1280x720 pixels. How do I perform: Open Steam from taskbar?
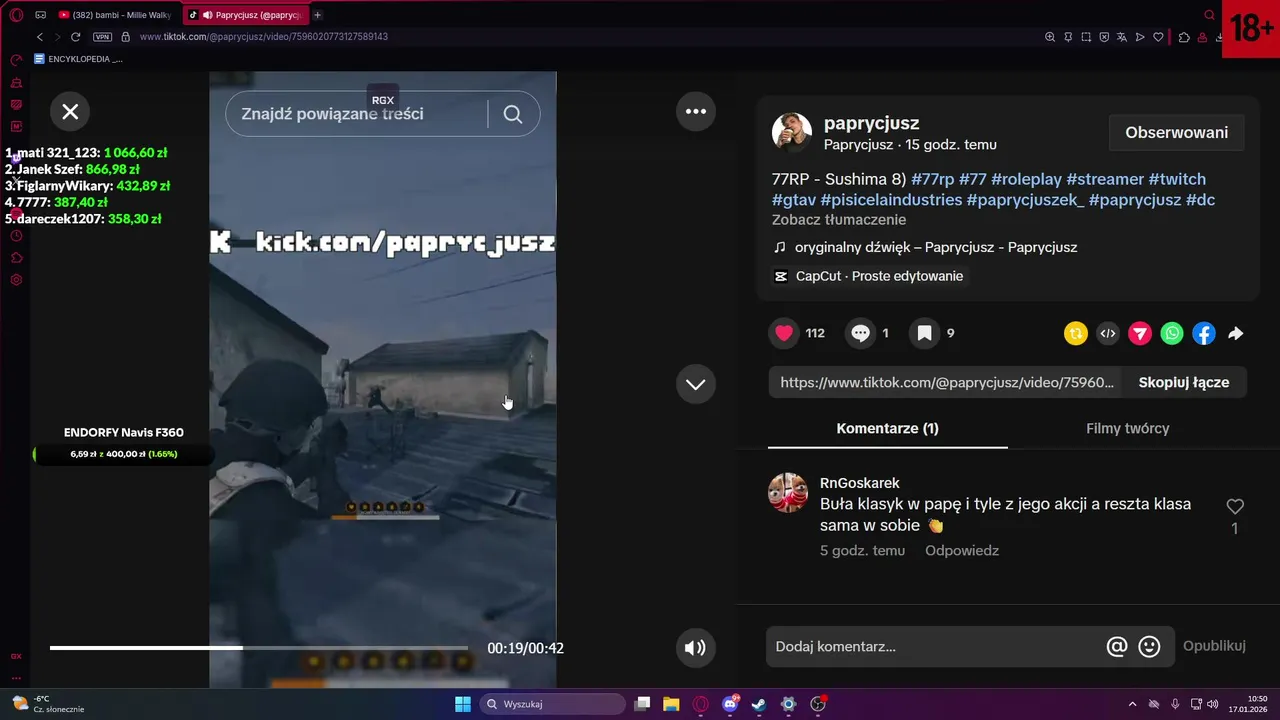click(x=759, y=704)
